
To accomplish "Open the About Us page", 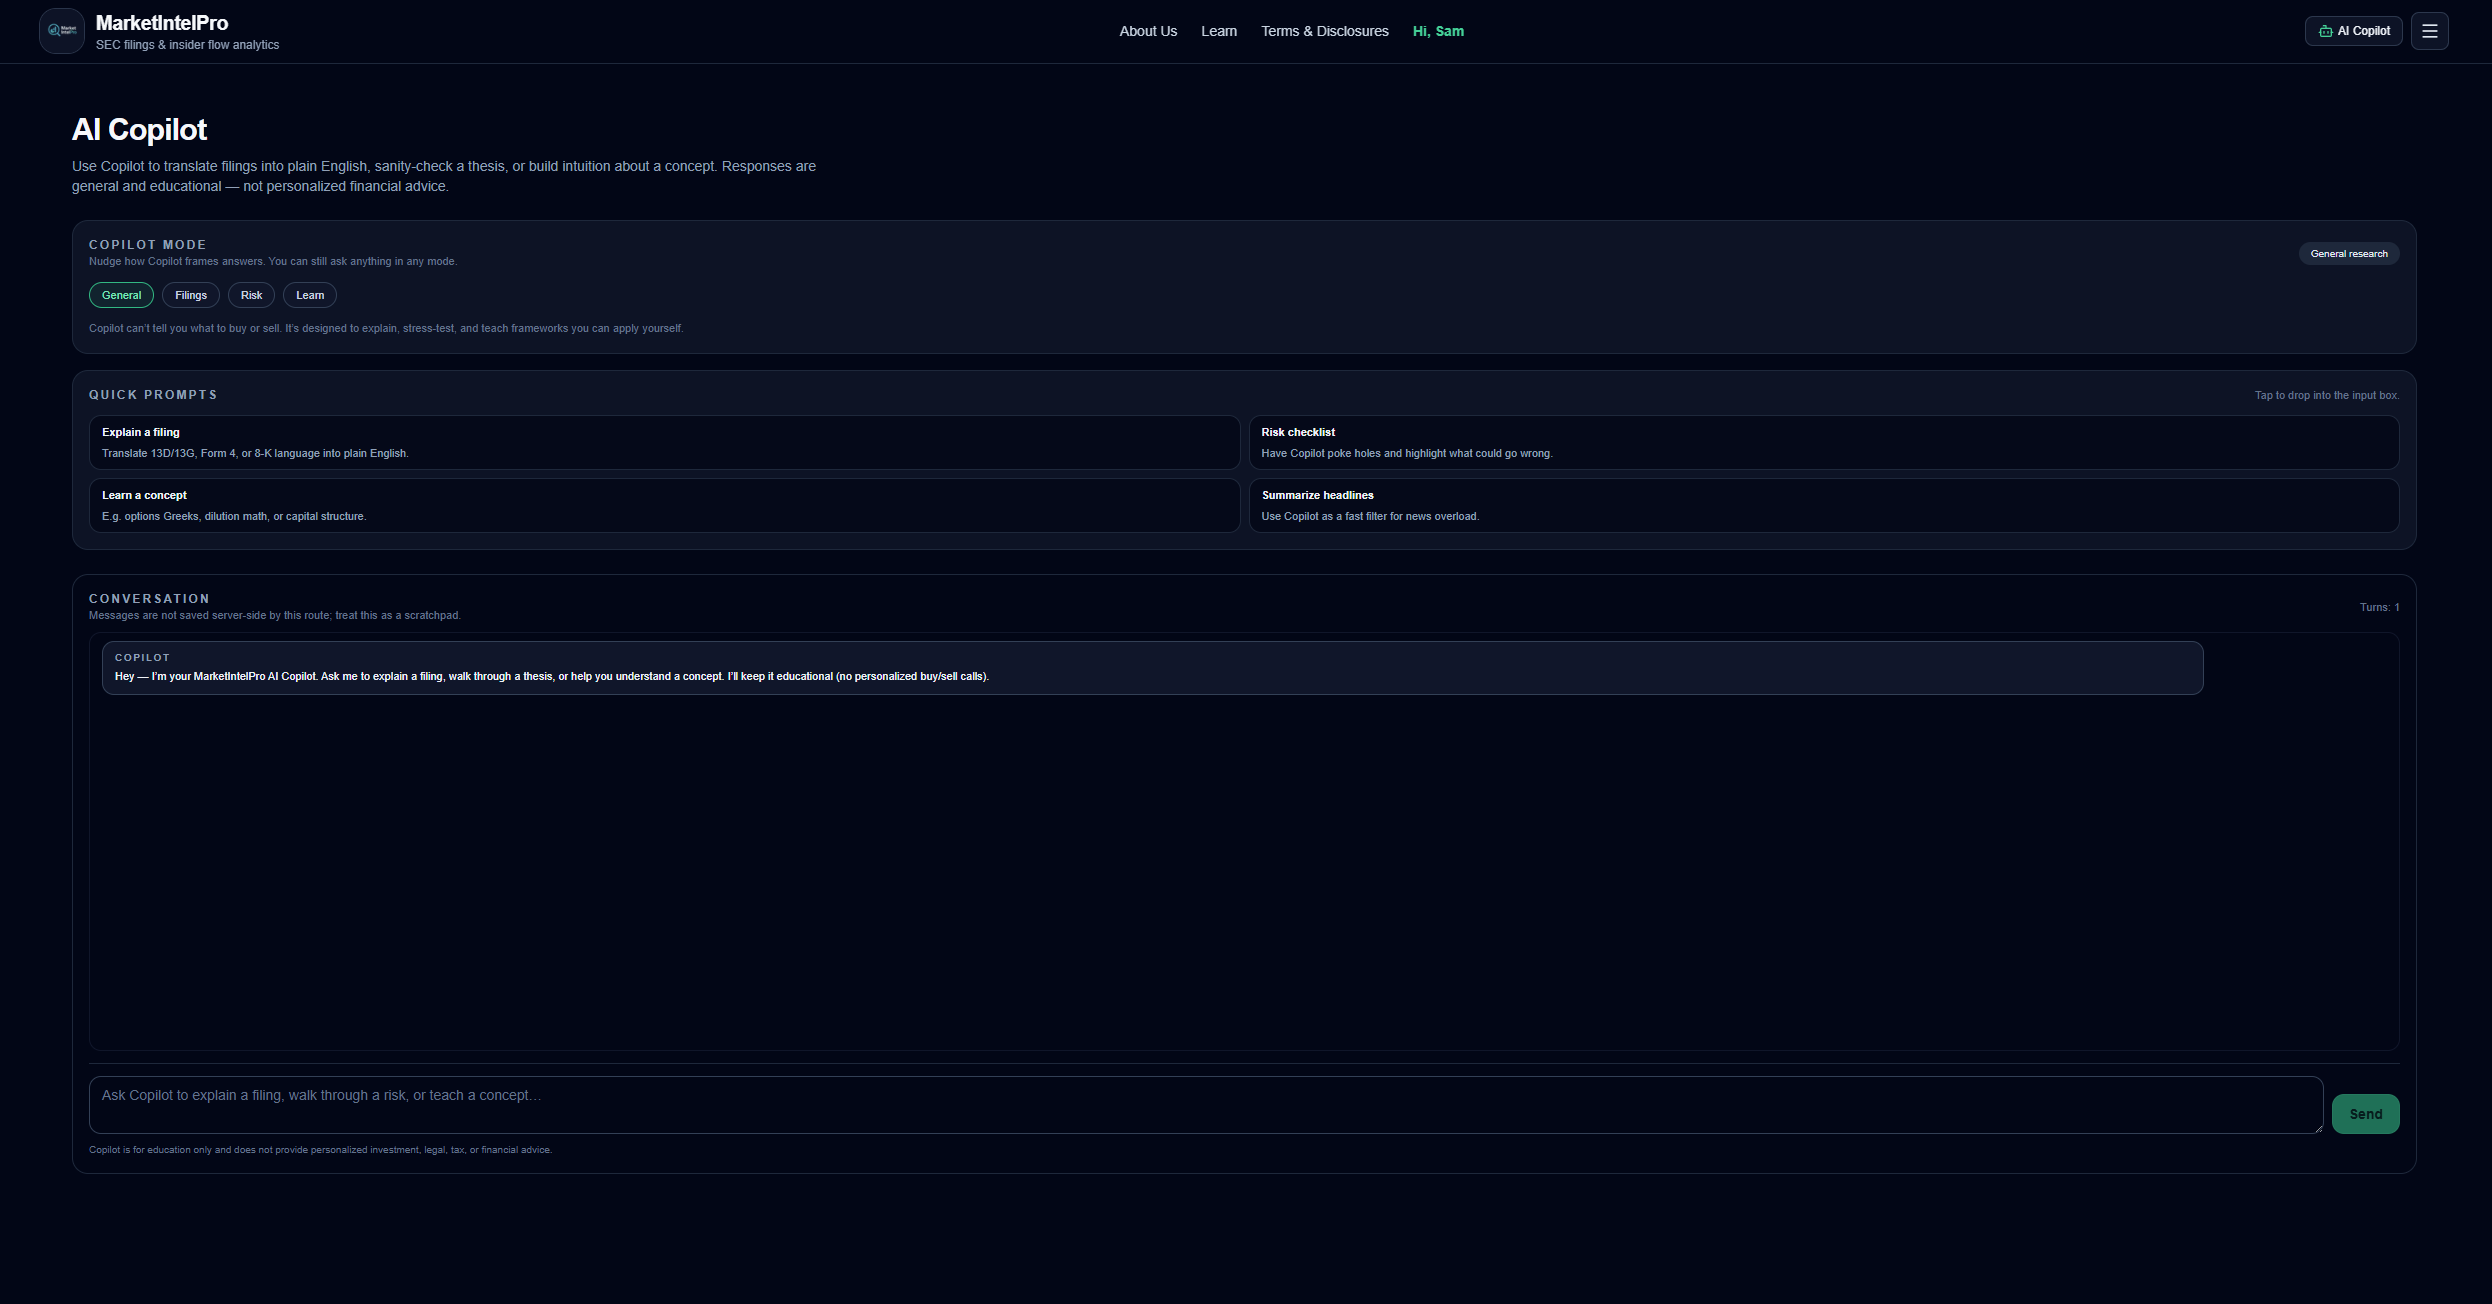I will 1147,31.
